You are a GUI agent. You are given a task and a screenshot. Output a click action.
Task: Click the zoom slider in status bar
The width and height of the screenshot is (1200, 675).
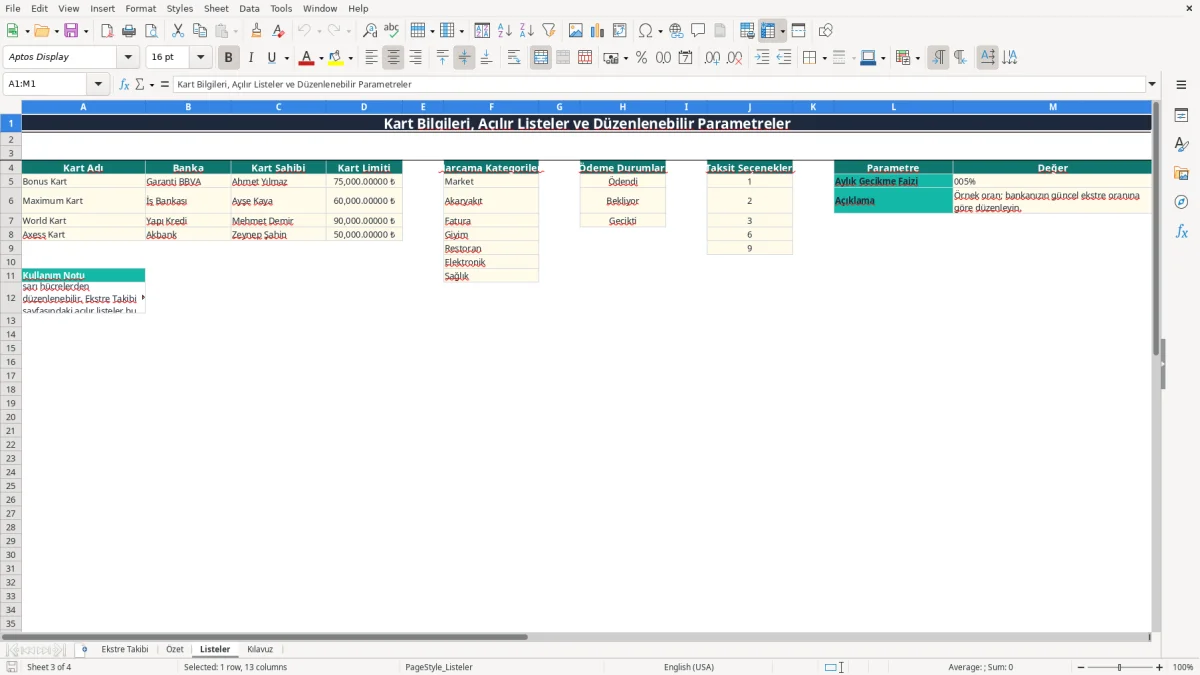point(1120,667)
